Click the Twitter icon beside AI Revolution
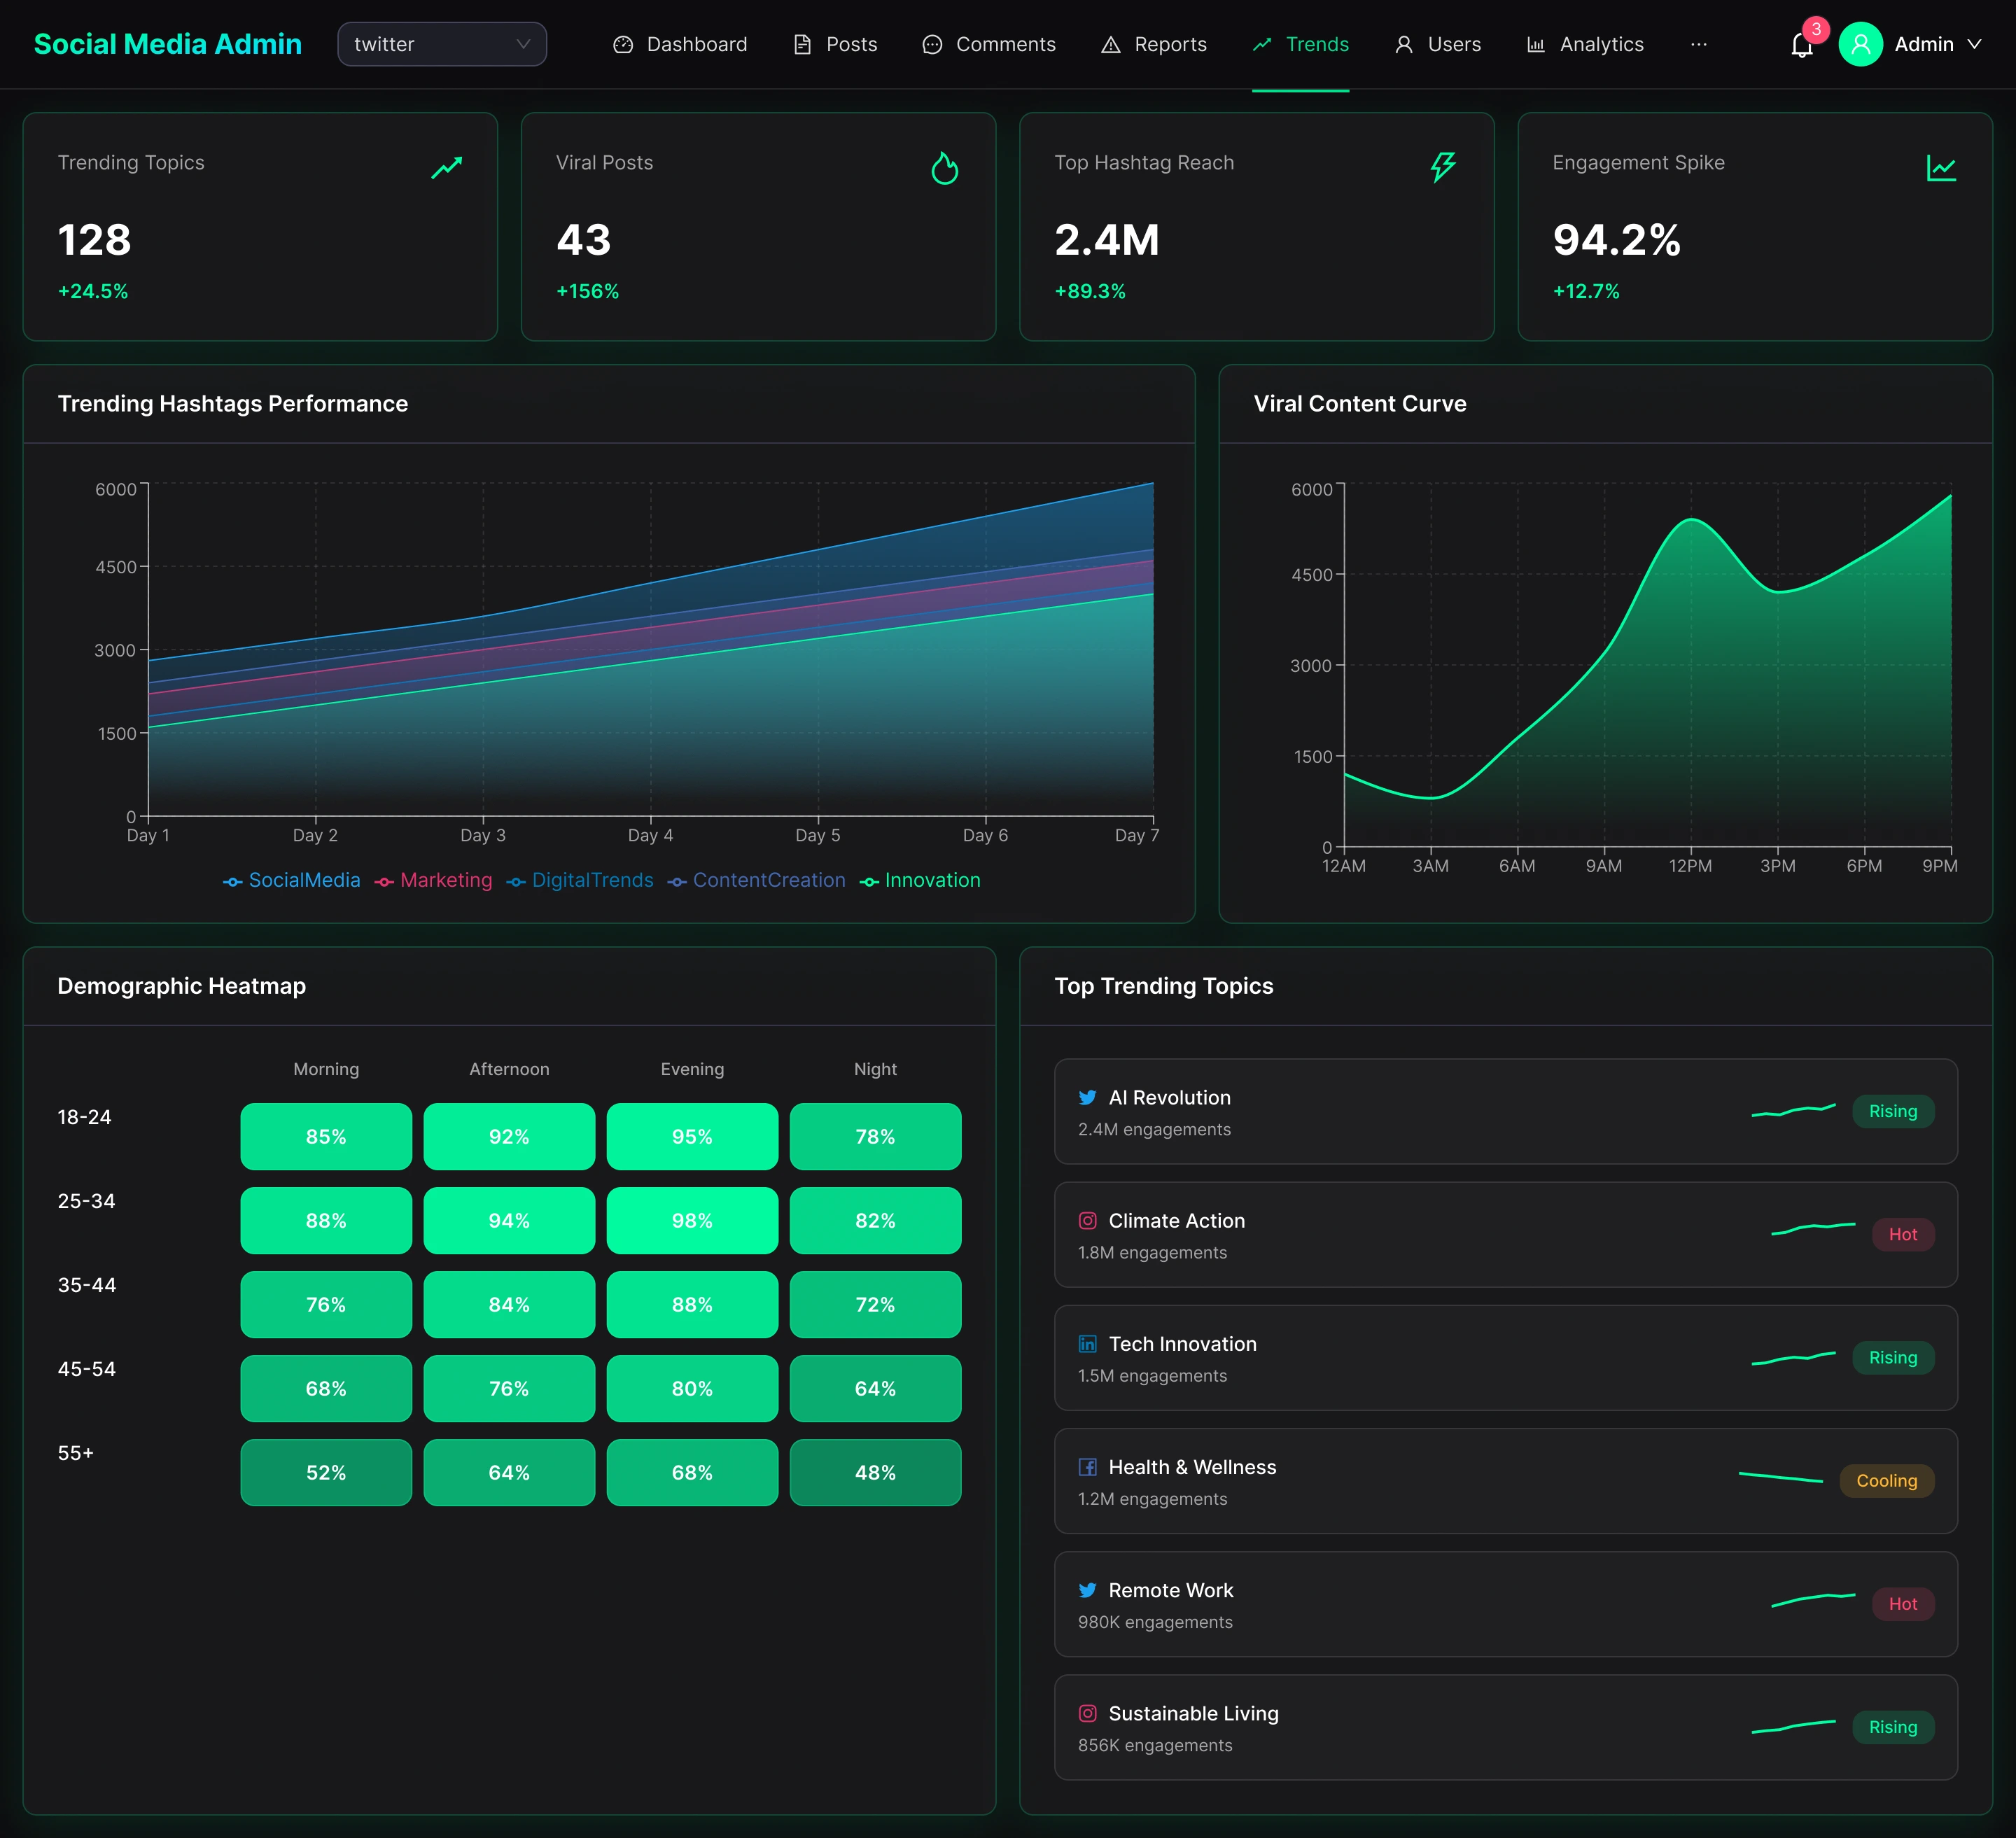Image resolution: width=2016 pixels, height=1838 pixels. [x=1087, y=1098]
